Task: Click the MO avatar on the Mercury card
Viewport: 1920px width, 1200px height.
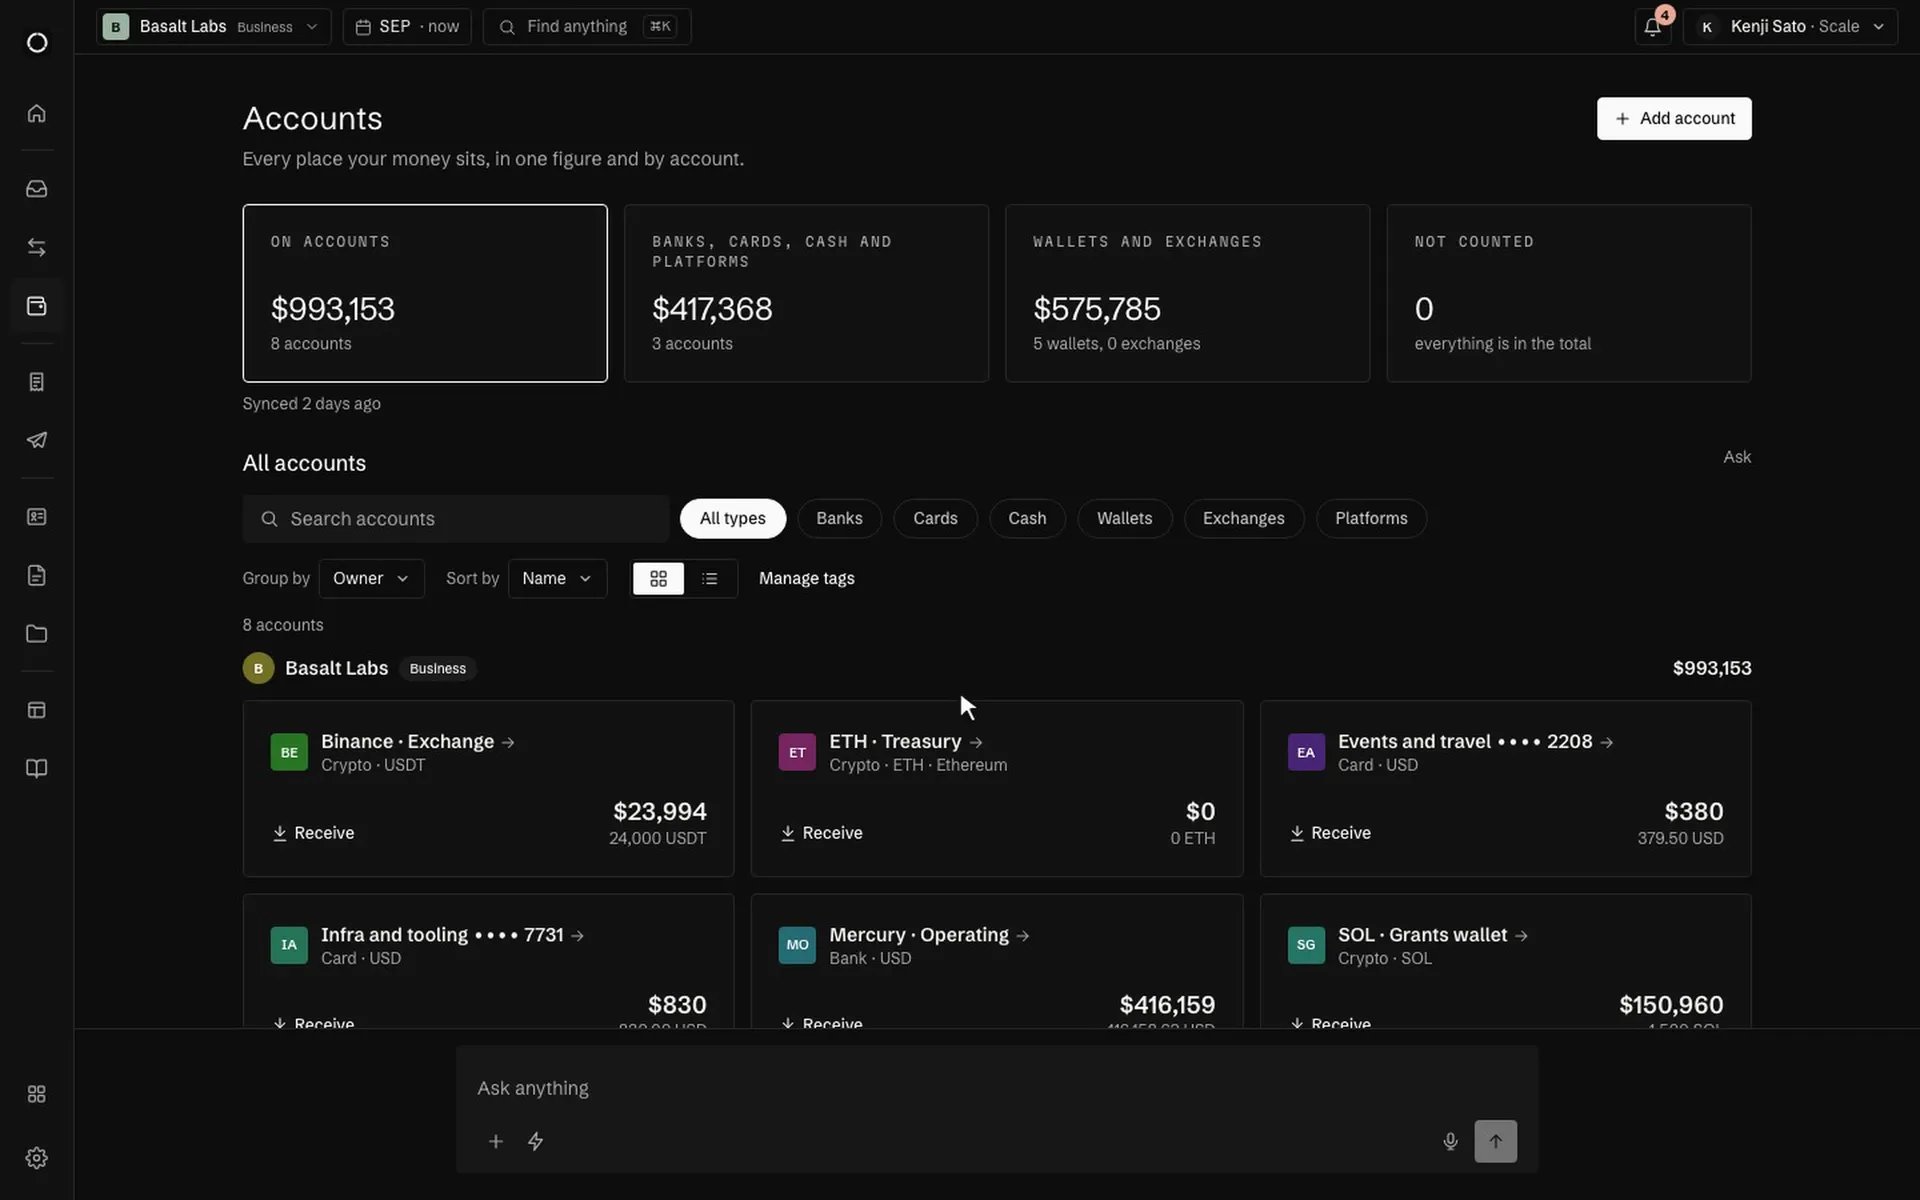Action: pos(797,945)
